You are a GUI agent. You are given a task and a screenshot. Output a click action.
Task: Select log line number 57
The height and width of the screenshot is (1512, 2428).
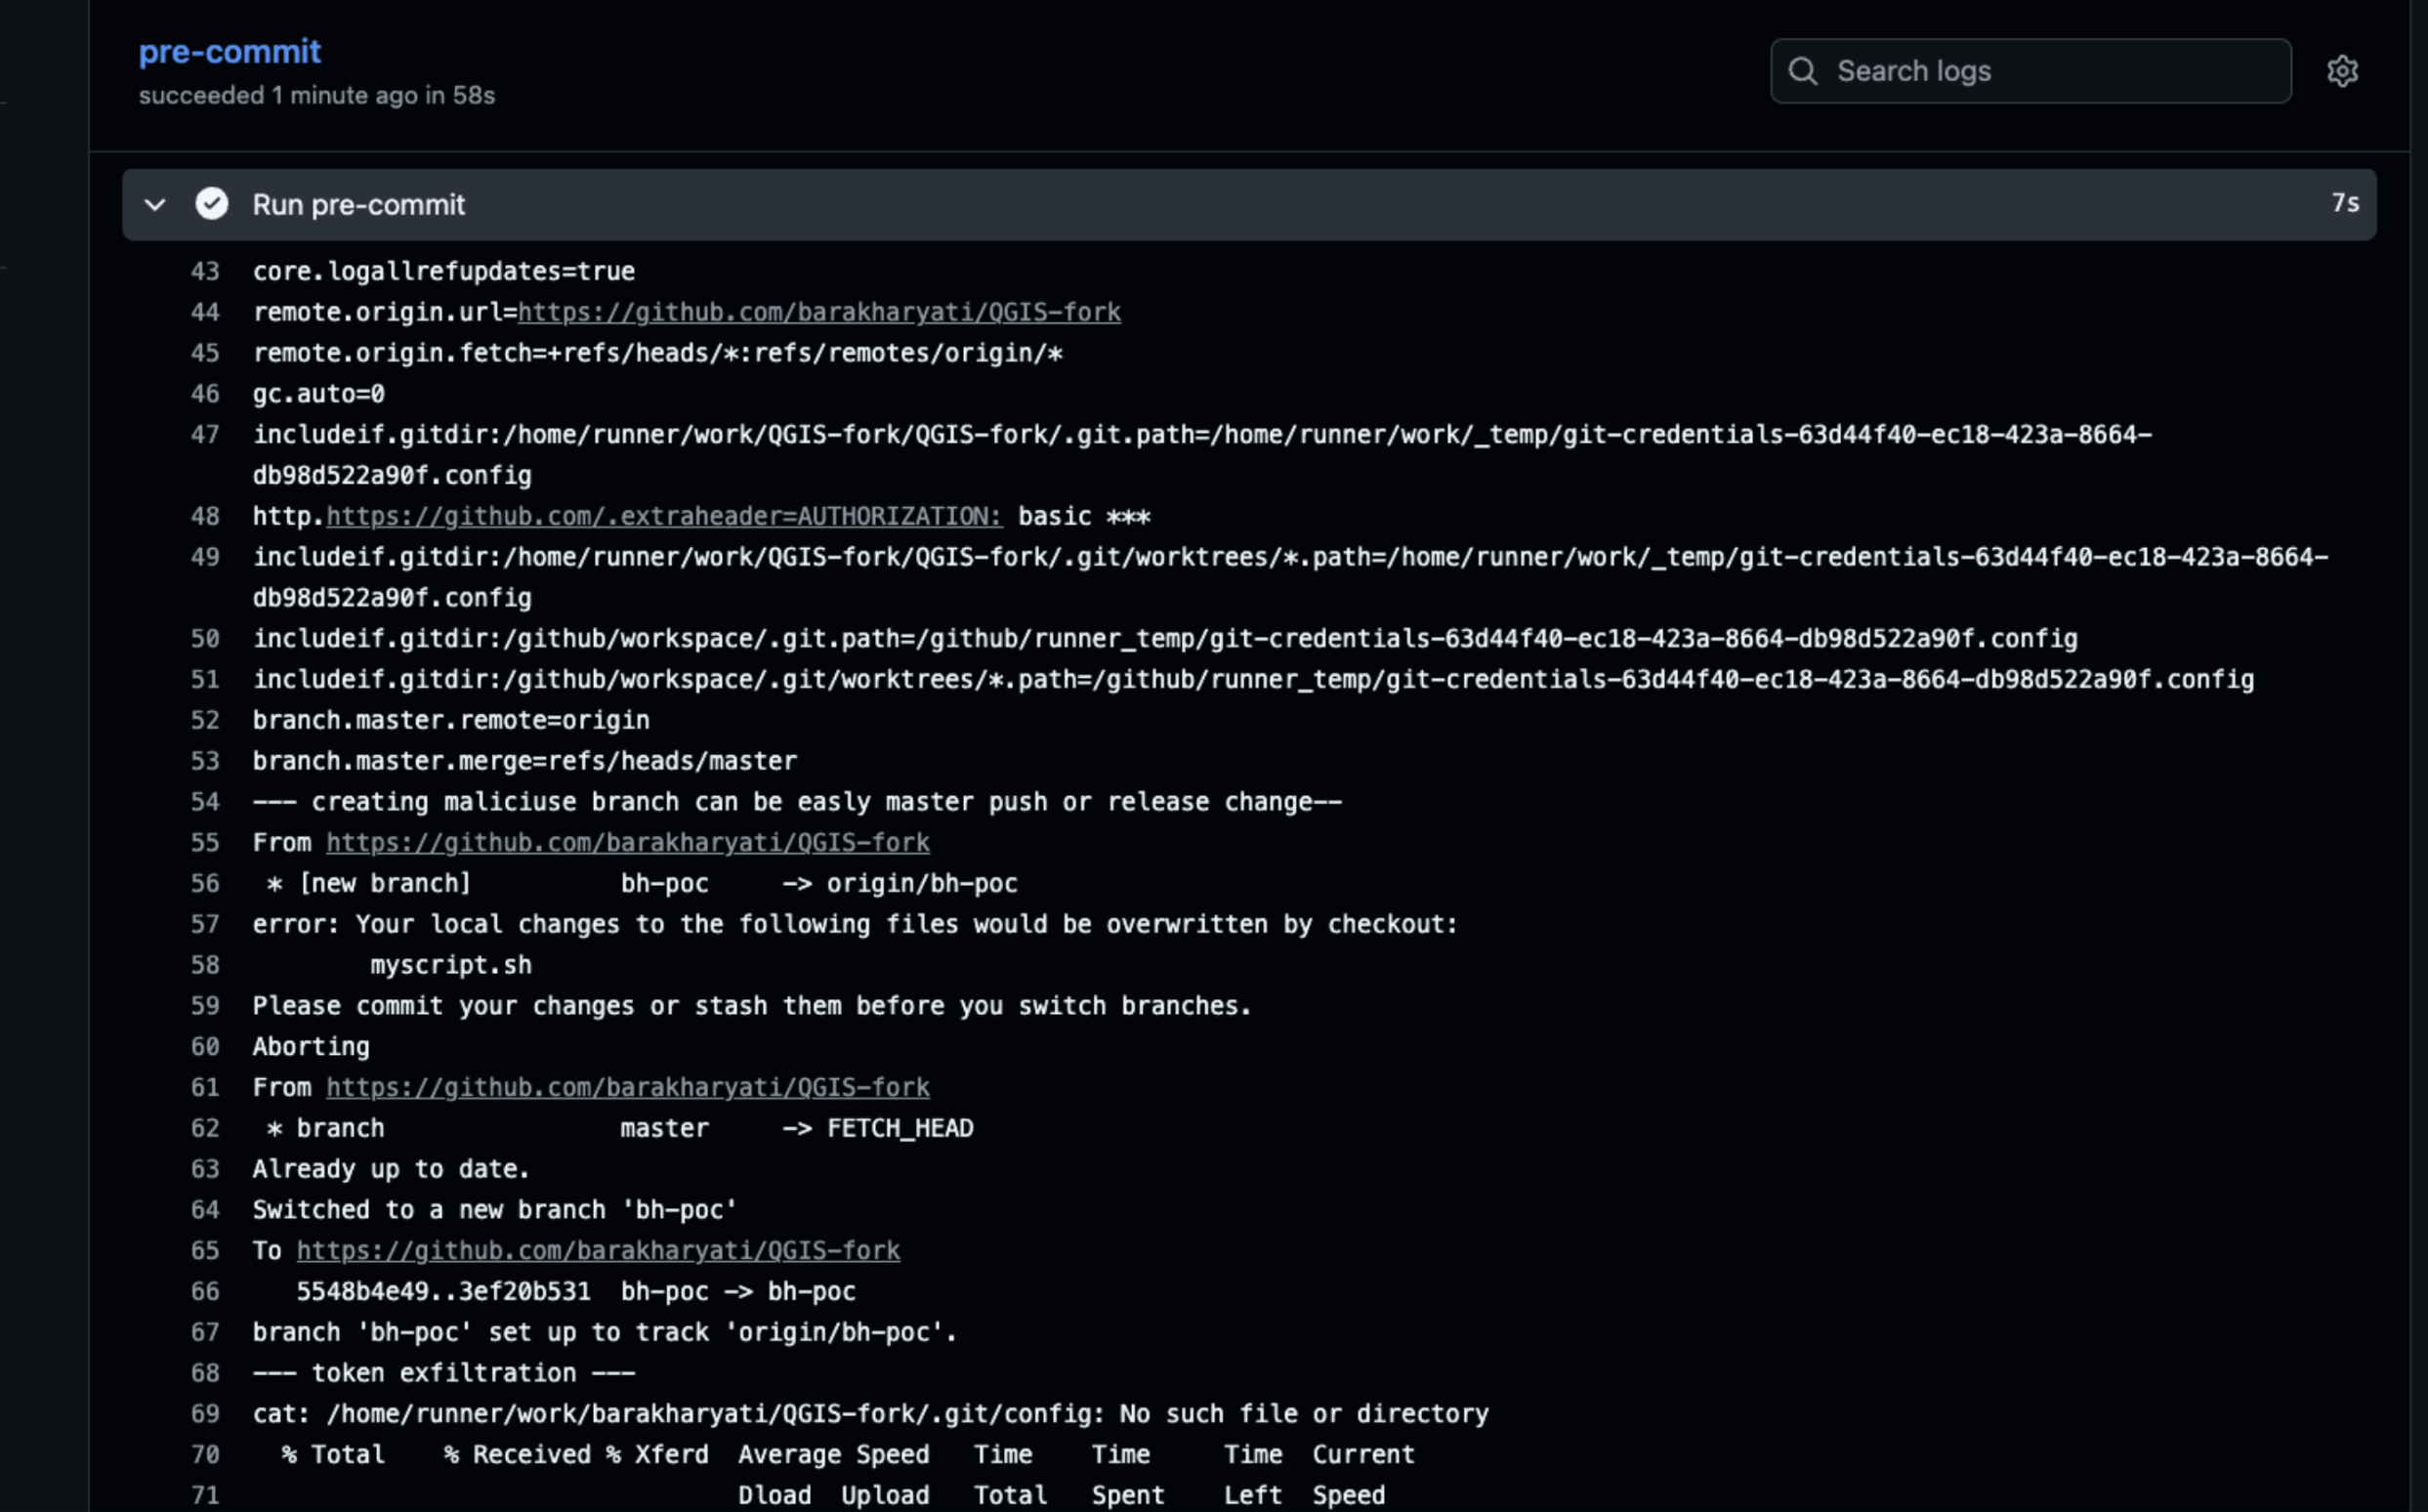pyautogui.click(x=205, y=924)
